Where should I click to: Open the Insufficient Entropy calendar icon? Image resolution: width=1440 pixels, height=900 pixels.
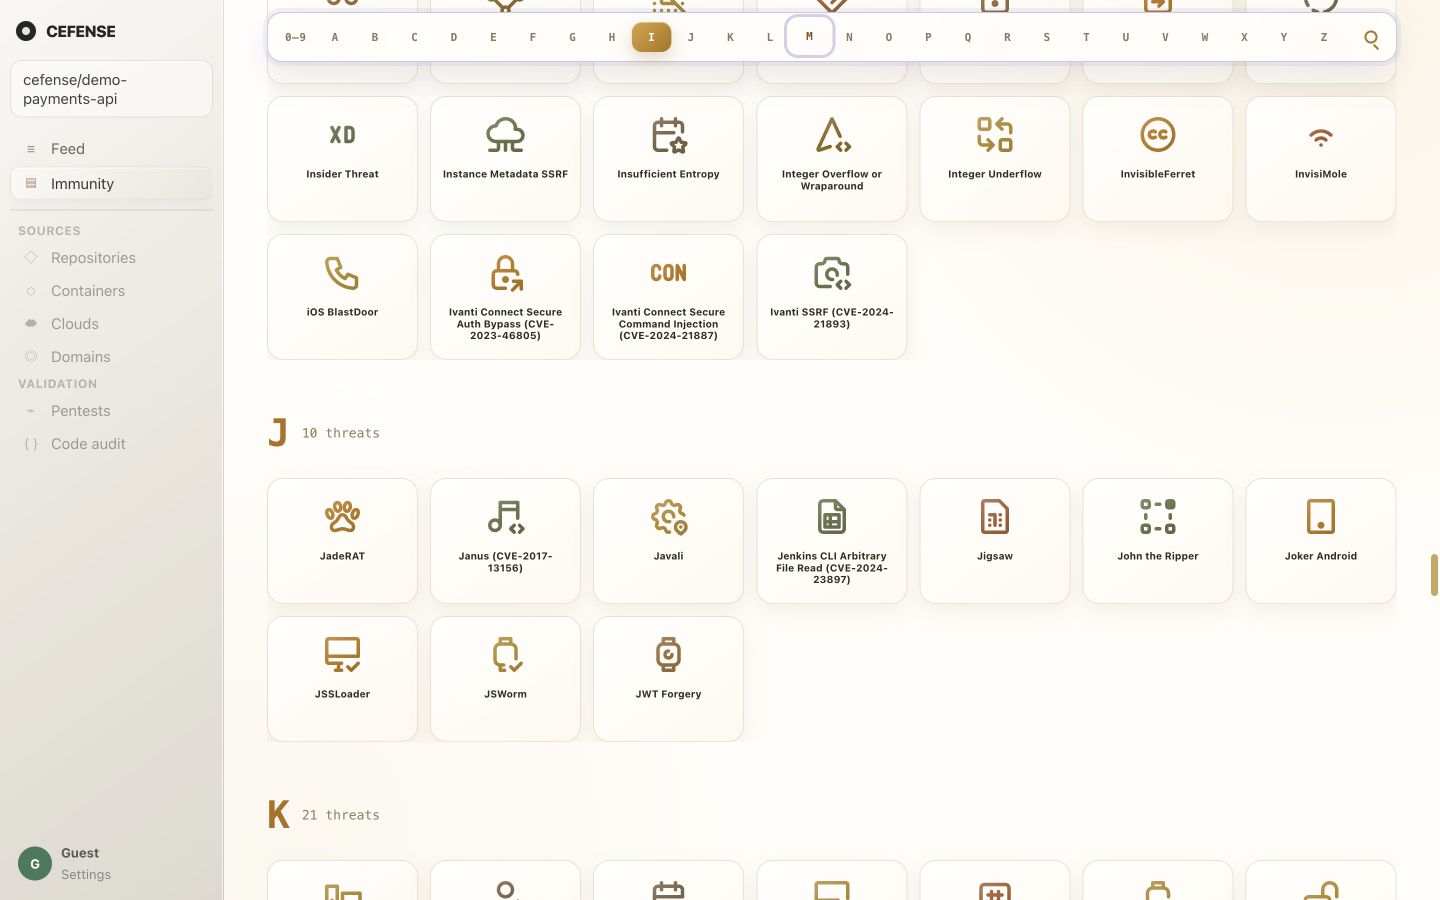[x=668, y=135]
